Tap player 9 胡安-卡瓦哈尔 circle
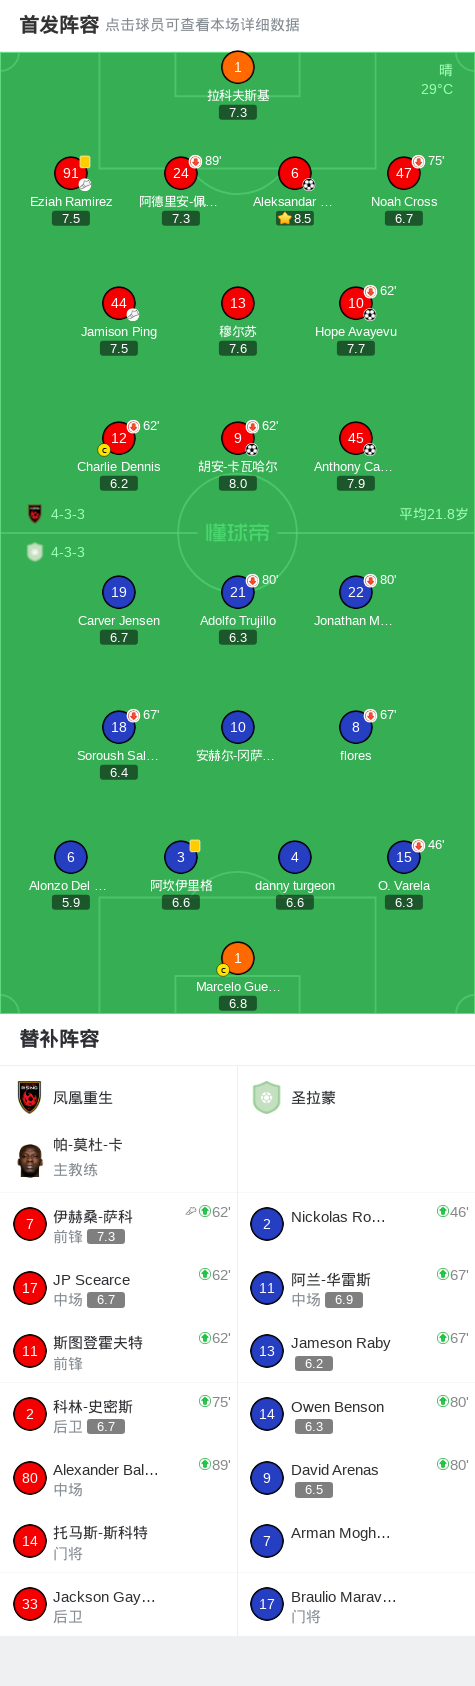The height and width of the screenshot is (1686, 475). tap(238, 438)
